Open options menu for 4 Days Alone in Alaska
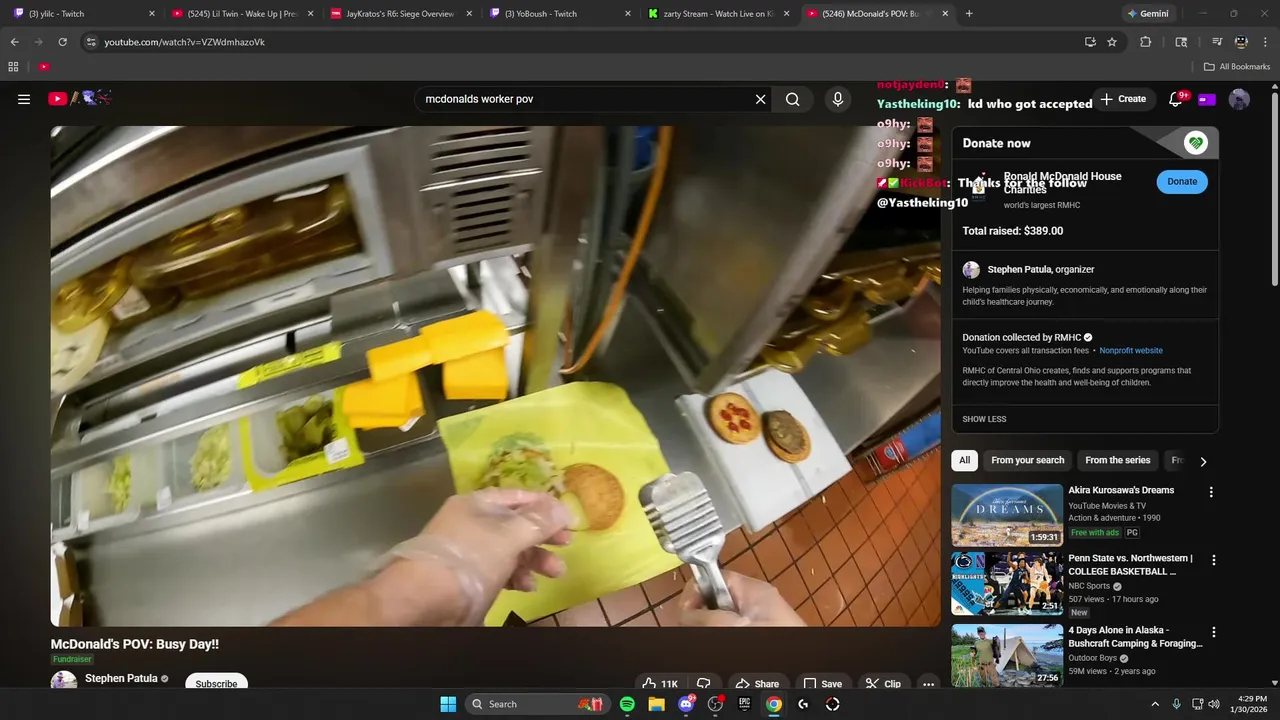 pyautogui.click(x=1214, y=632)
